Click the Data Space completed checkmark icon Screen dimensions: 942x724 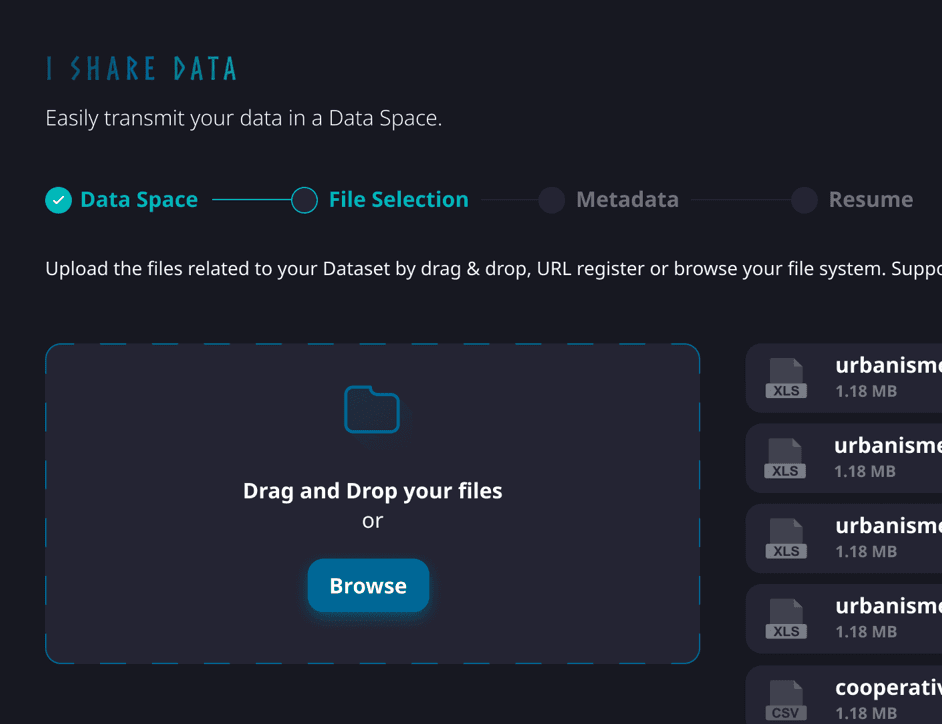coord(58,200)
